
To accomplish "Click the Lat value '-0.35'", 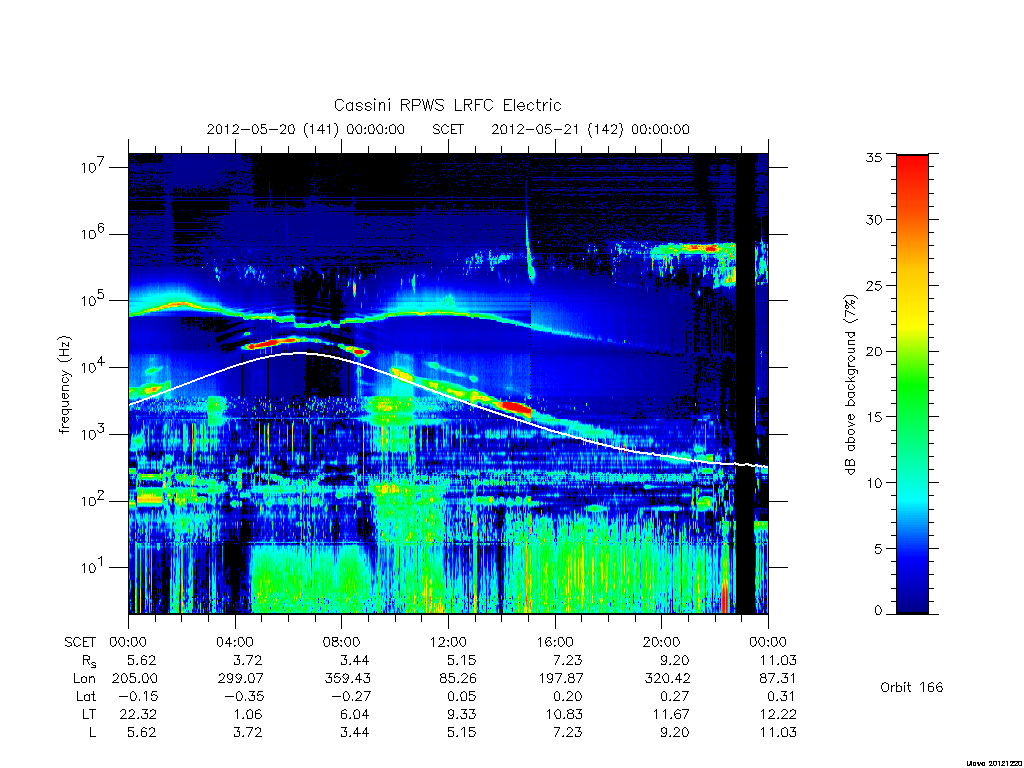I will pos(245,697).
